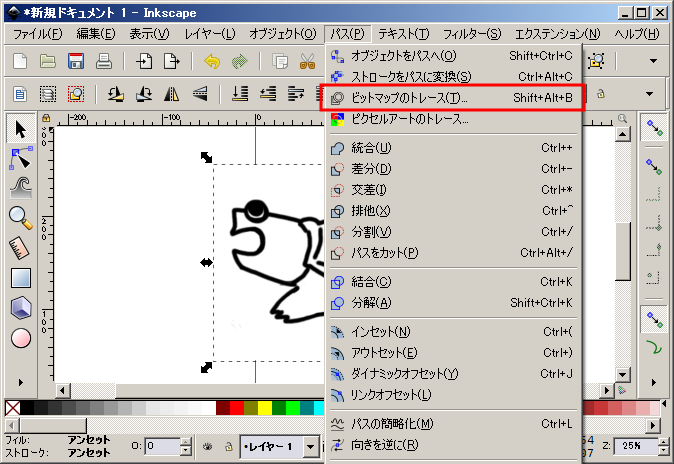The image size is (674, 464).
Task: Choose Union (統合) menu item
Action: (452, 148)
